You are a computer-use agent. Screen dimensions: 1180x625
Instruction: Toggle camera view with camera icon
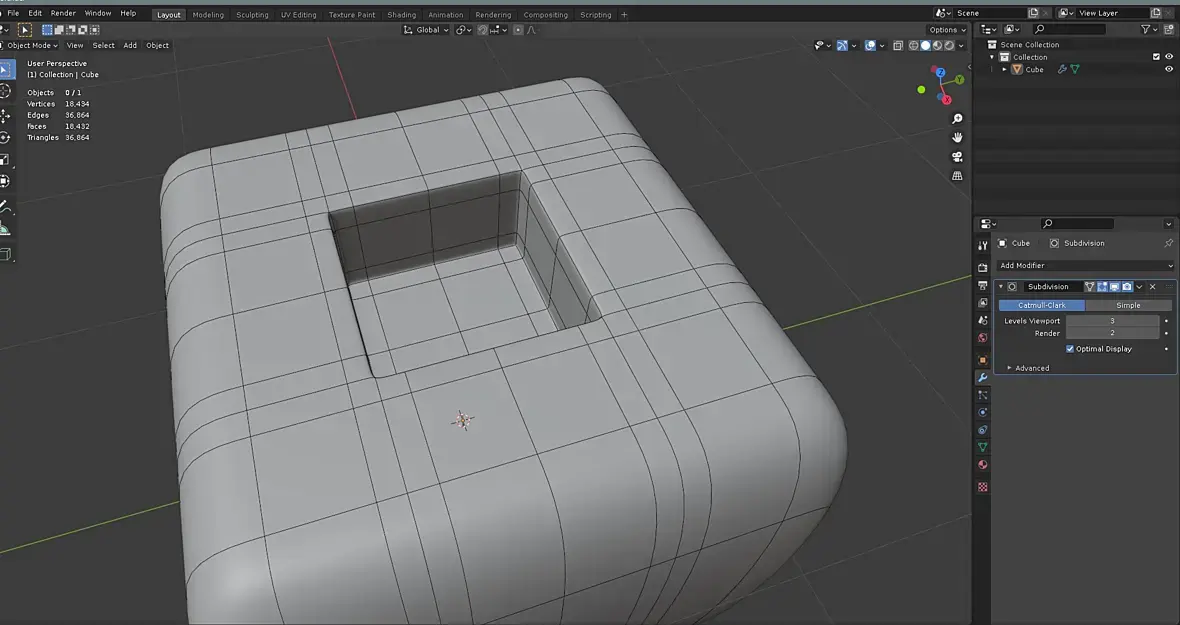(x=957, y=157)
